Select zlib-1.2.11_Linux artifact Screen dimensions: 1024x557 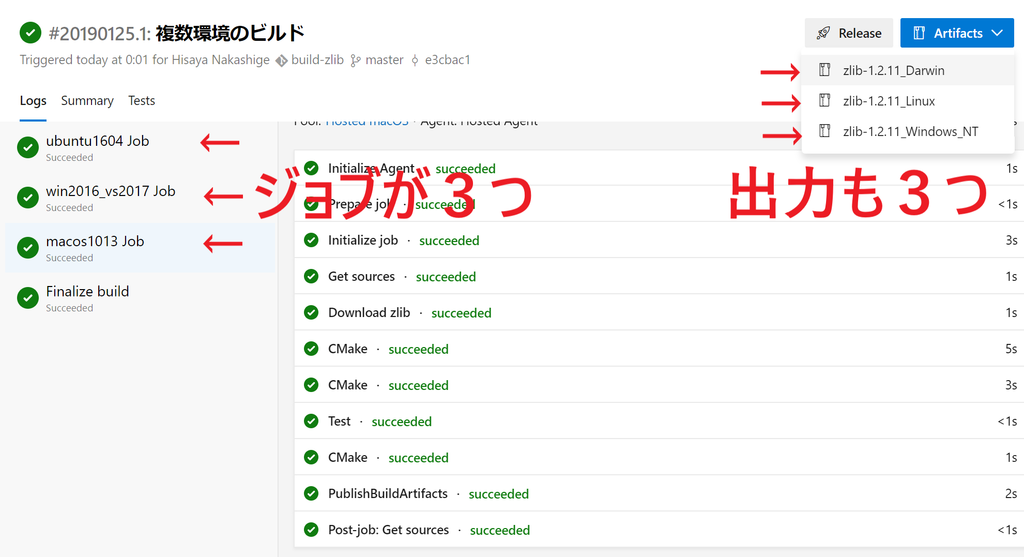pyautogui.click(x=908, y=101)
